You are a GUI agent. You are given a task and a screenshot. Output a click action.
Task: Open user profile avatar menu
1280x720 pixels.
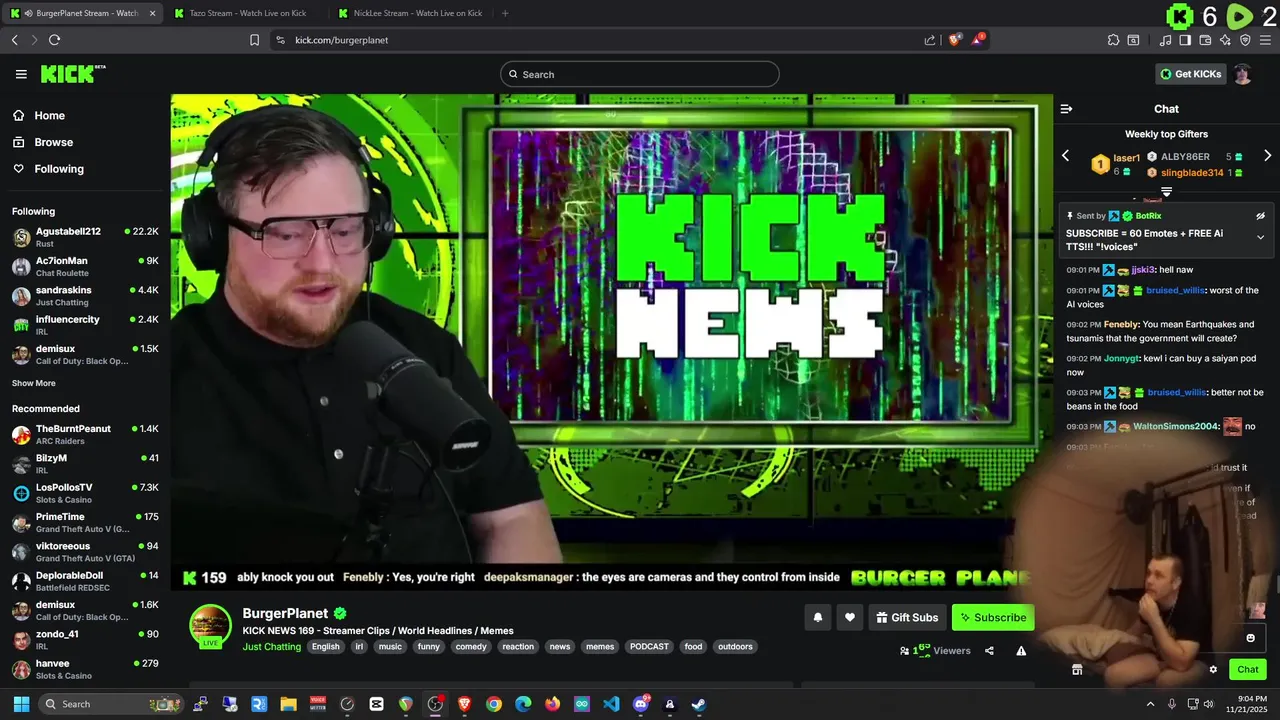pos(1242,74)
